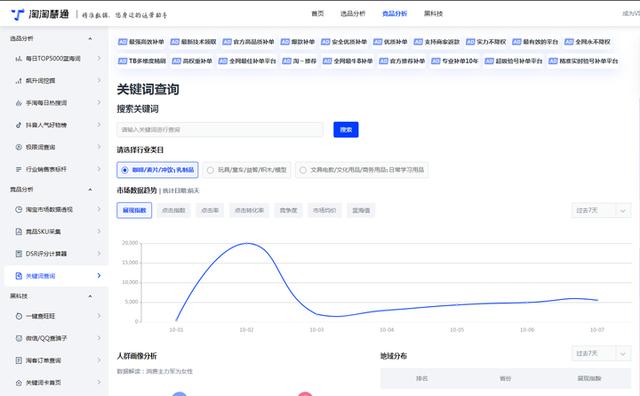Switch to the 点击转化率 metric tab
Viewport: 640px width, 396px height.
249,210
